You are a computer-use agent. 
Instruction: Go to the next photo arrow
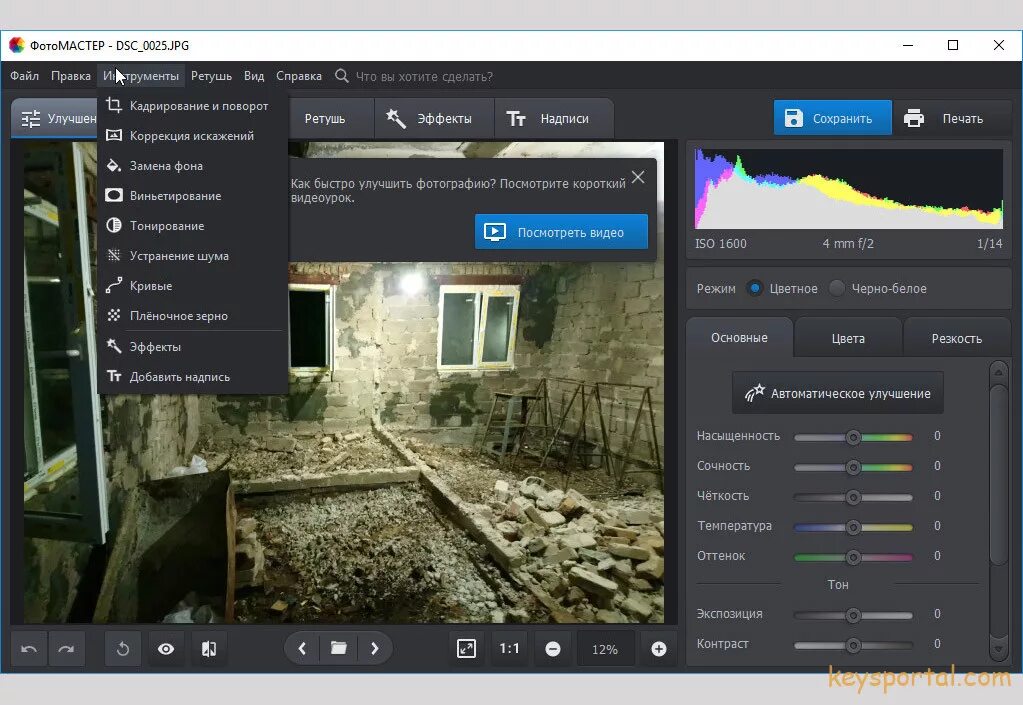click(374, 648)
